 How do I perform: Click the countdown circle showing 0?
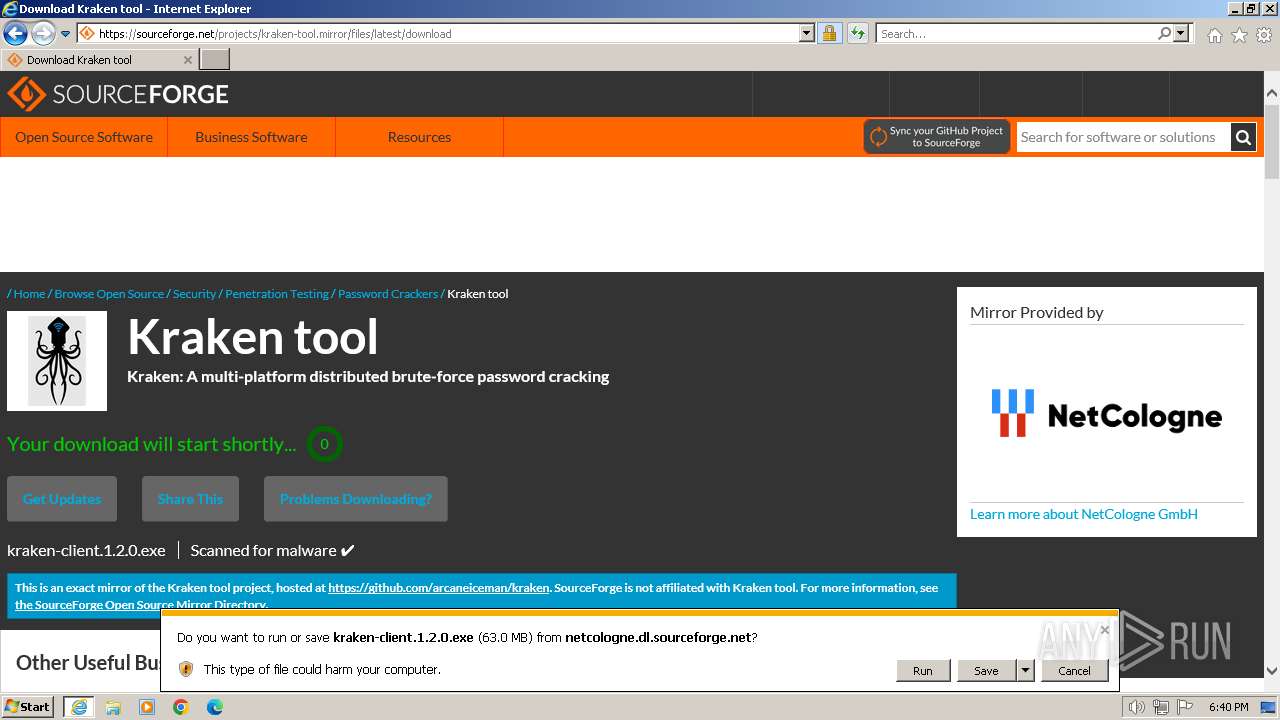coord(324,444)
